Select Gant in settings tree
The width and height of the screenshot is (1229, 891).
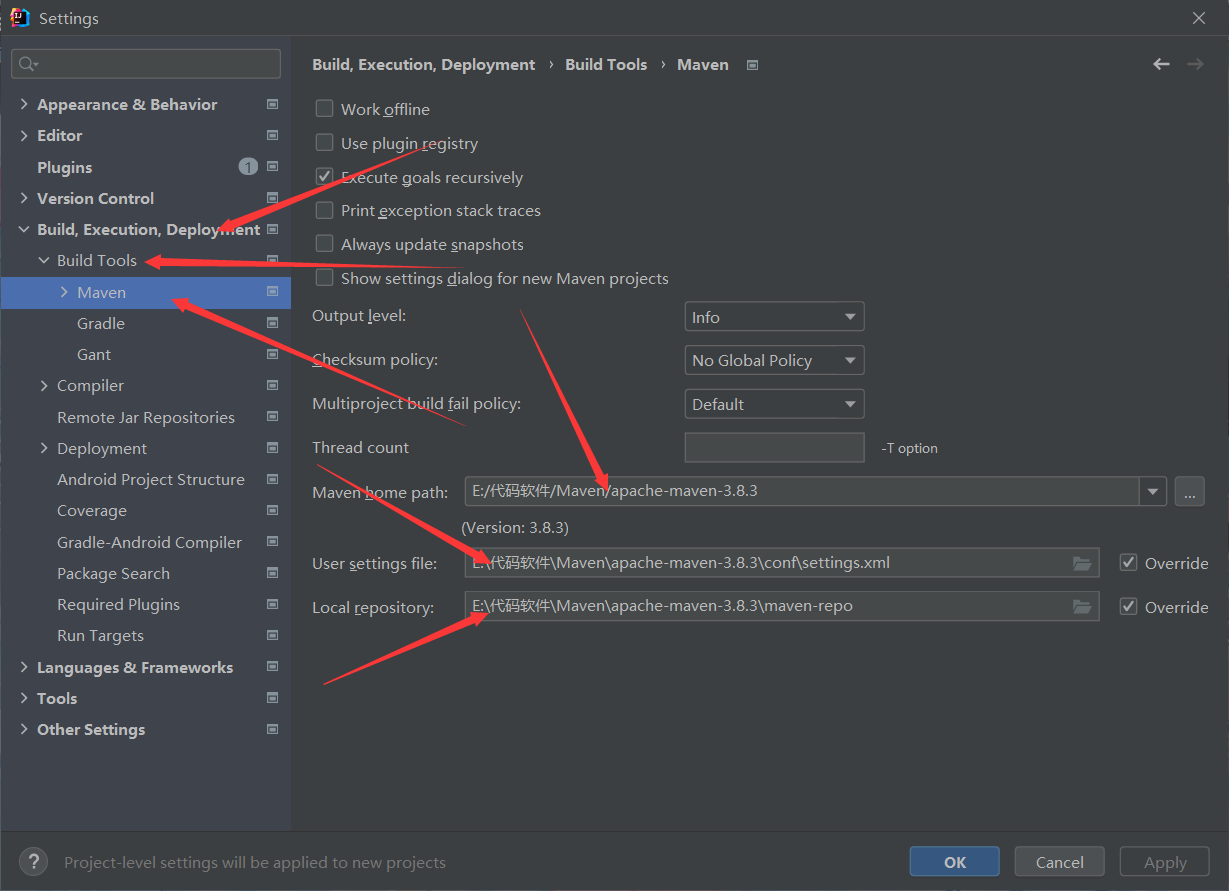point(94,354)
